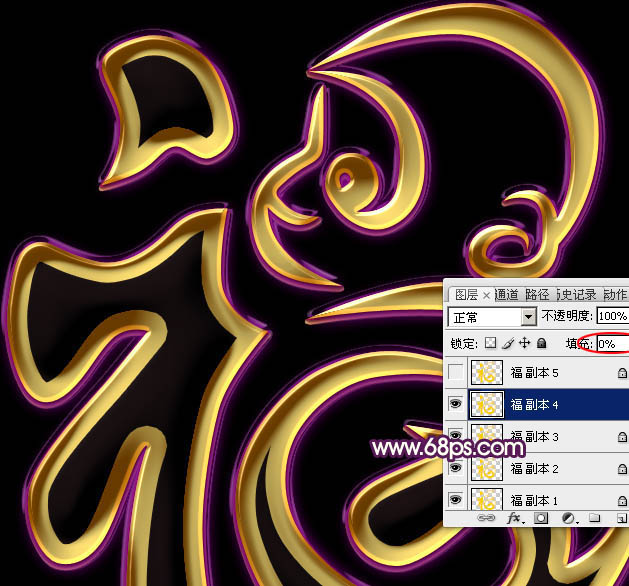Screen dimensions: 629x586
Task: Create a new layer group folder
Action: (x=595, y=518)
